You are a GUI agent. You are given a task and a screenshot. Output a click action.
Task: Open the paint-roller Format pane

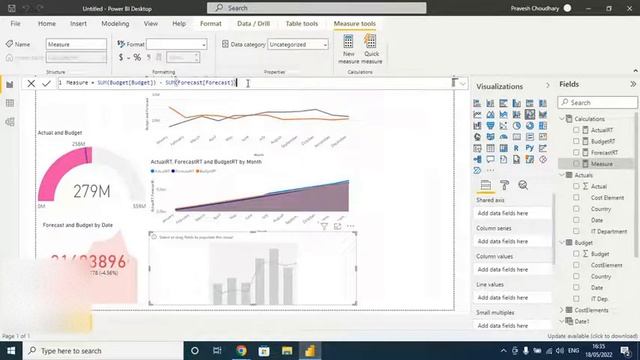click(504, 185)
